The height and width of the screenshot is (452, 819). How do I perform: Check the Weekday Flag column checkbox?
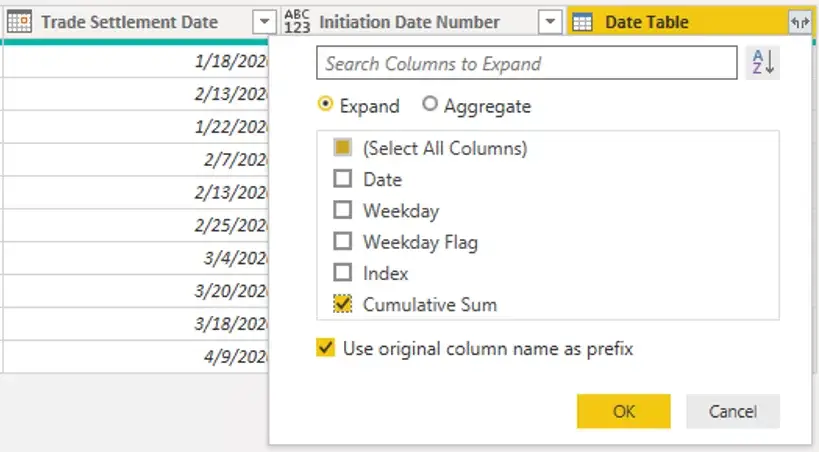click(343, 241)
